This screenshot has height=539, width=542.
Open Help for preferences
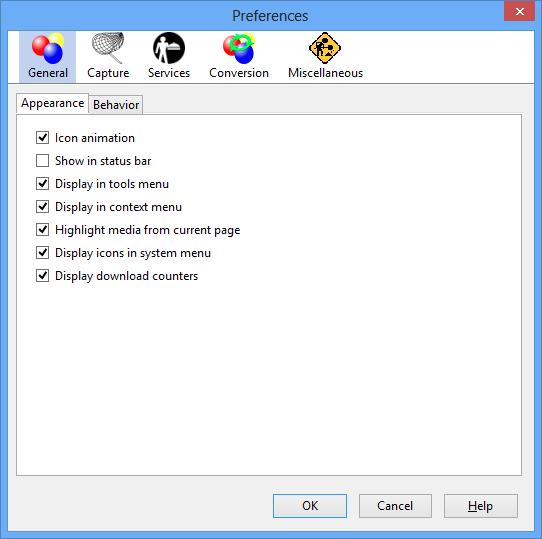pos(480,506)
